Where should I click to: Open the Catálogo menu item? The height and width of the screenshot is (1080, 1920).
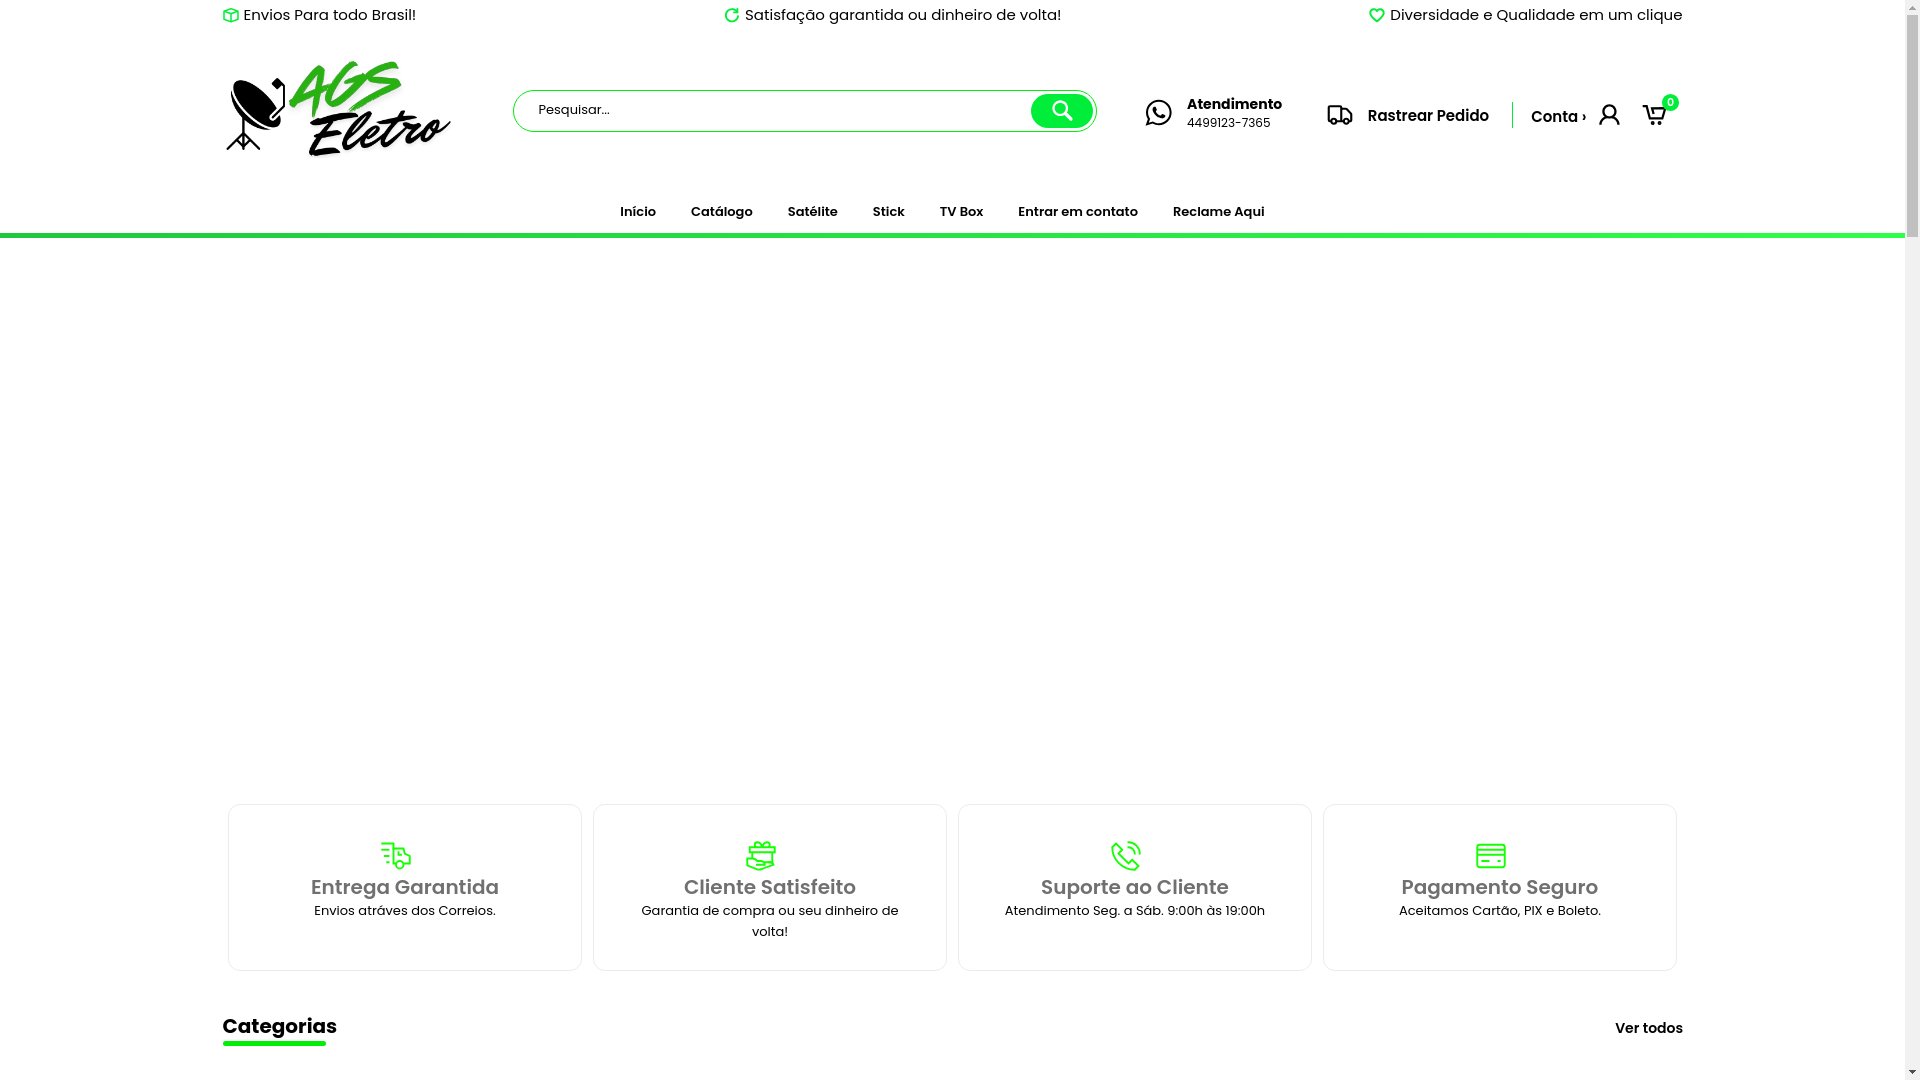click(x=722, y=212)
